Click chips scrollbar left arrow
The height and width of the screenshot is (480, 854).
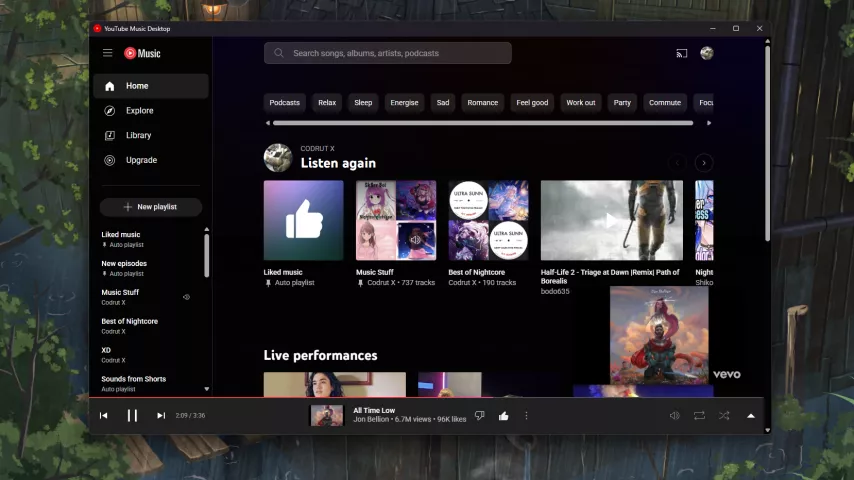pyautogui.click(x=267, y=123)
